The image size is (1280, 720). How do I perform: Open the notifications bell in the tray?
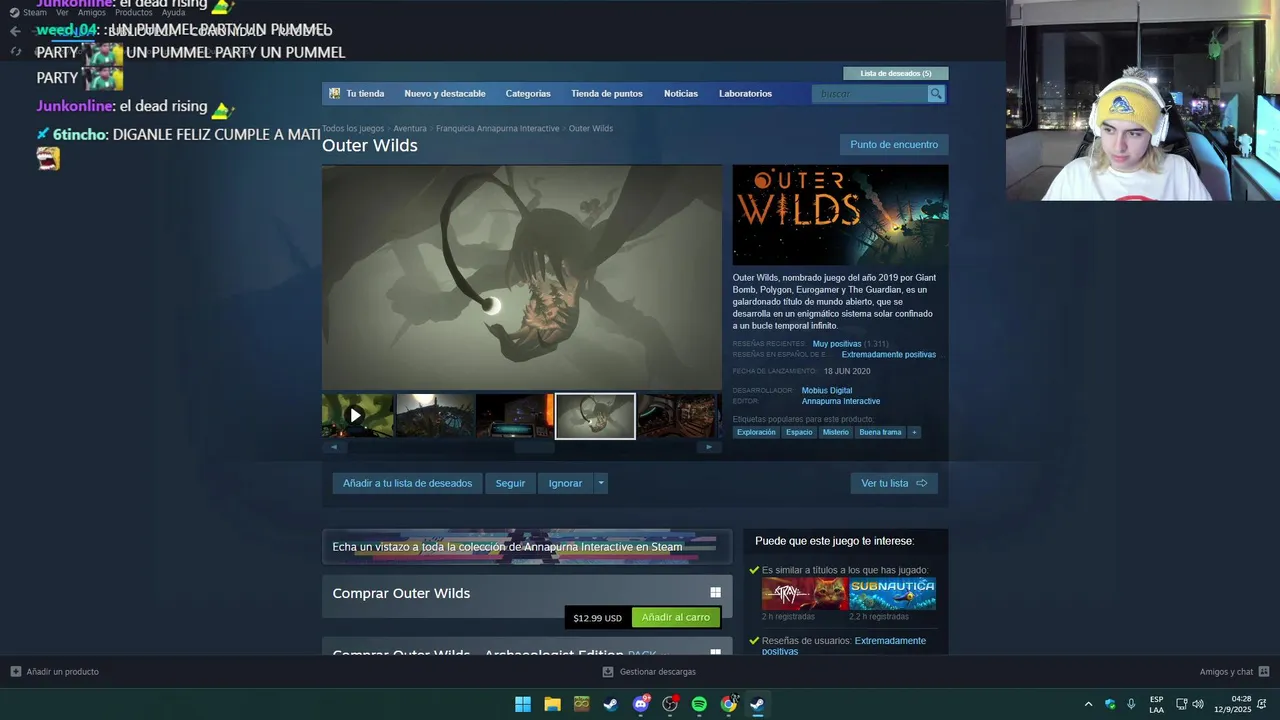pyautogui.click(x=1262, y=704)
